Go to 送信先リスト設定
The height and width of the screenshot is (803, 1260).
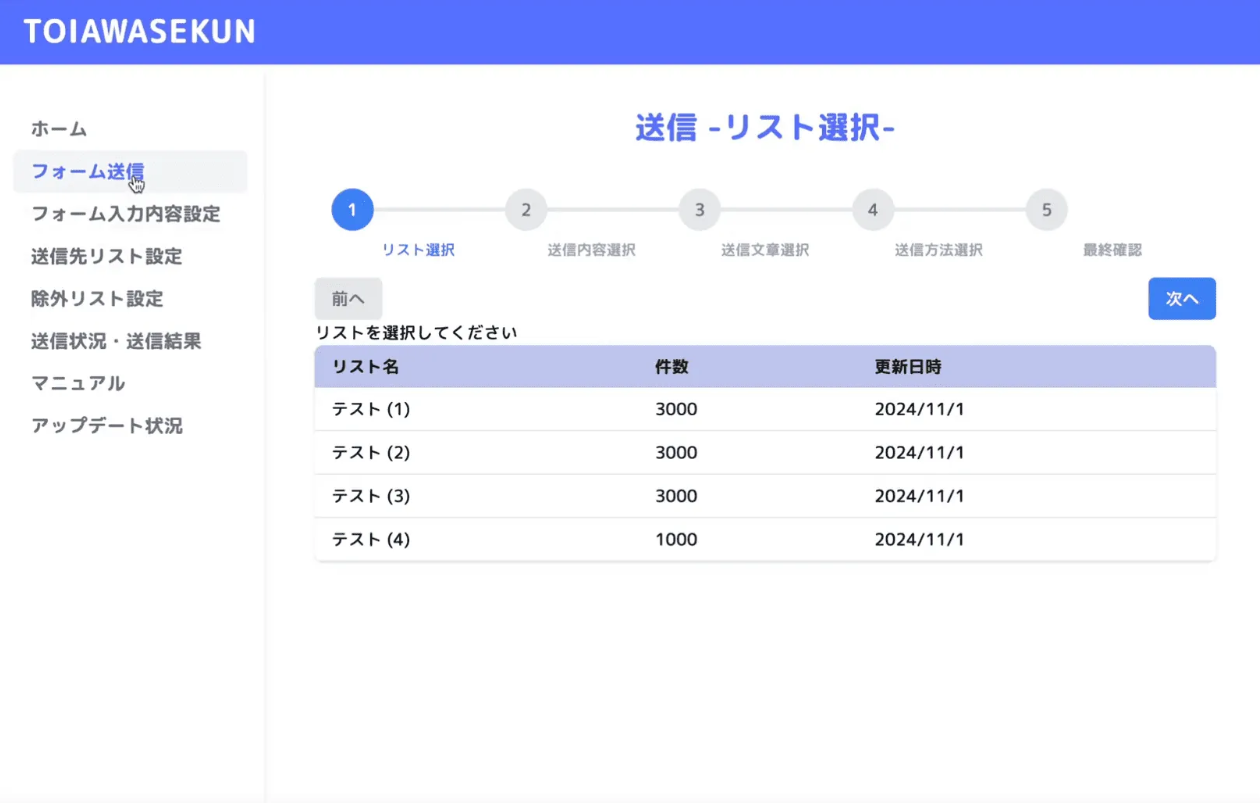point(107,256)
